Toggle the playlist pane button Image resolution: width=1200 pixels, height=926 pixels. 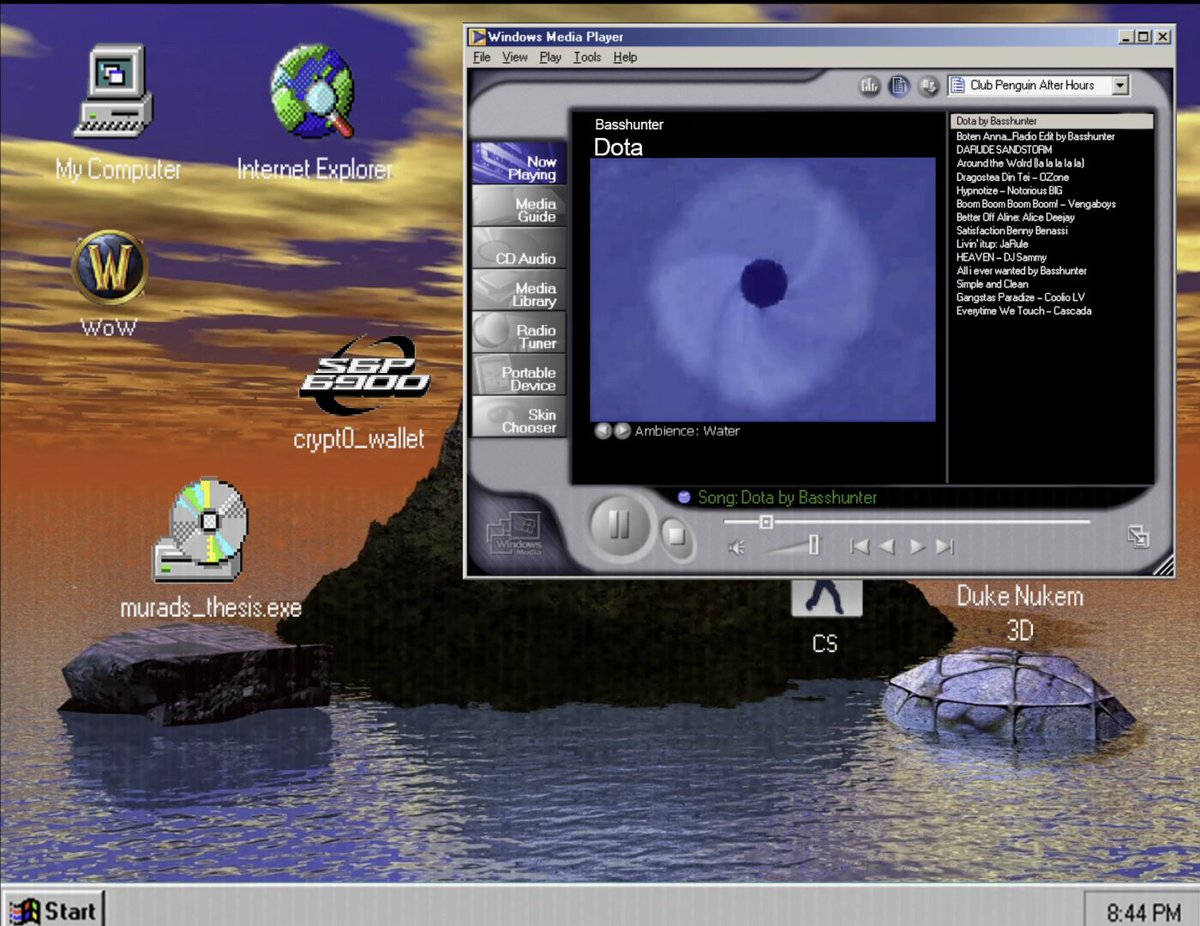click(x=900, y=86)
